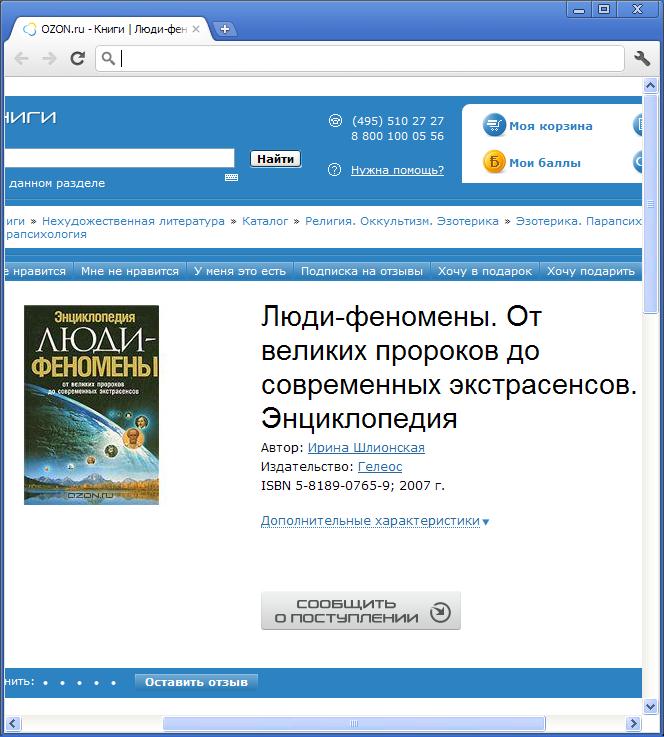The height and width of the screenshot is (737, 664).
Task: Open publisher link Гелеос
Action: coord(380,466)
